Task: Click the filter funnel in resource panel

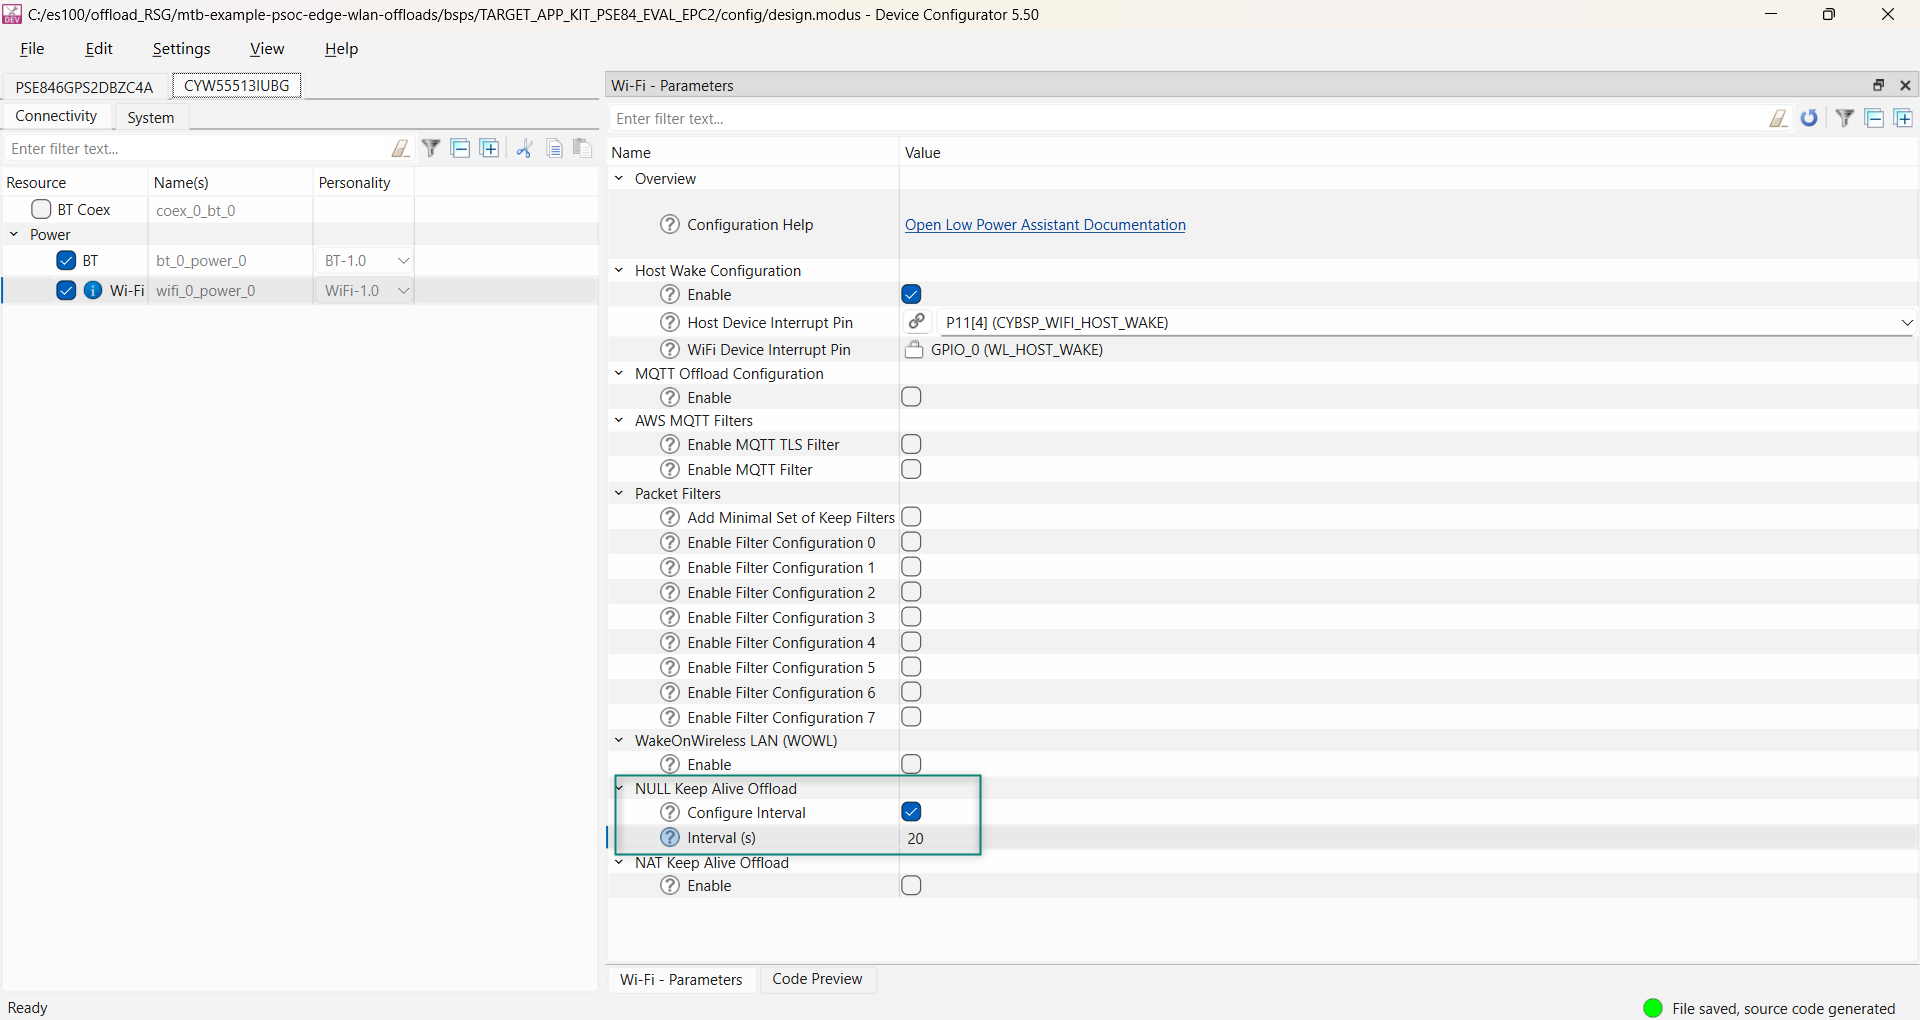Action: coord(431,149)
